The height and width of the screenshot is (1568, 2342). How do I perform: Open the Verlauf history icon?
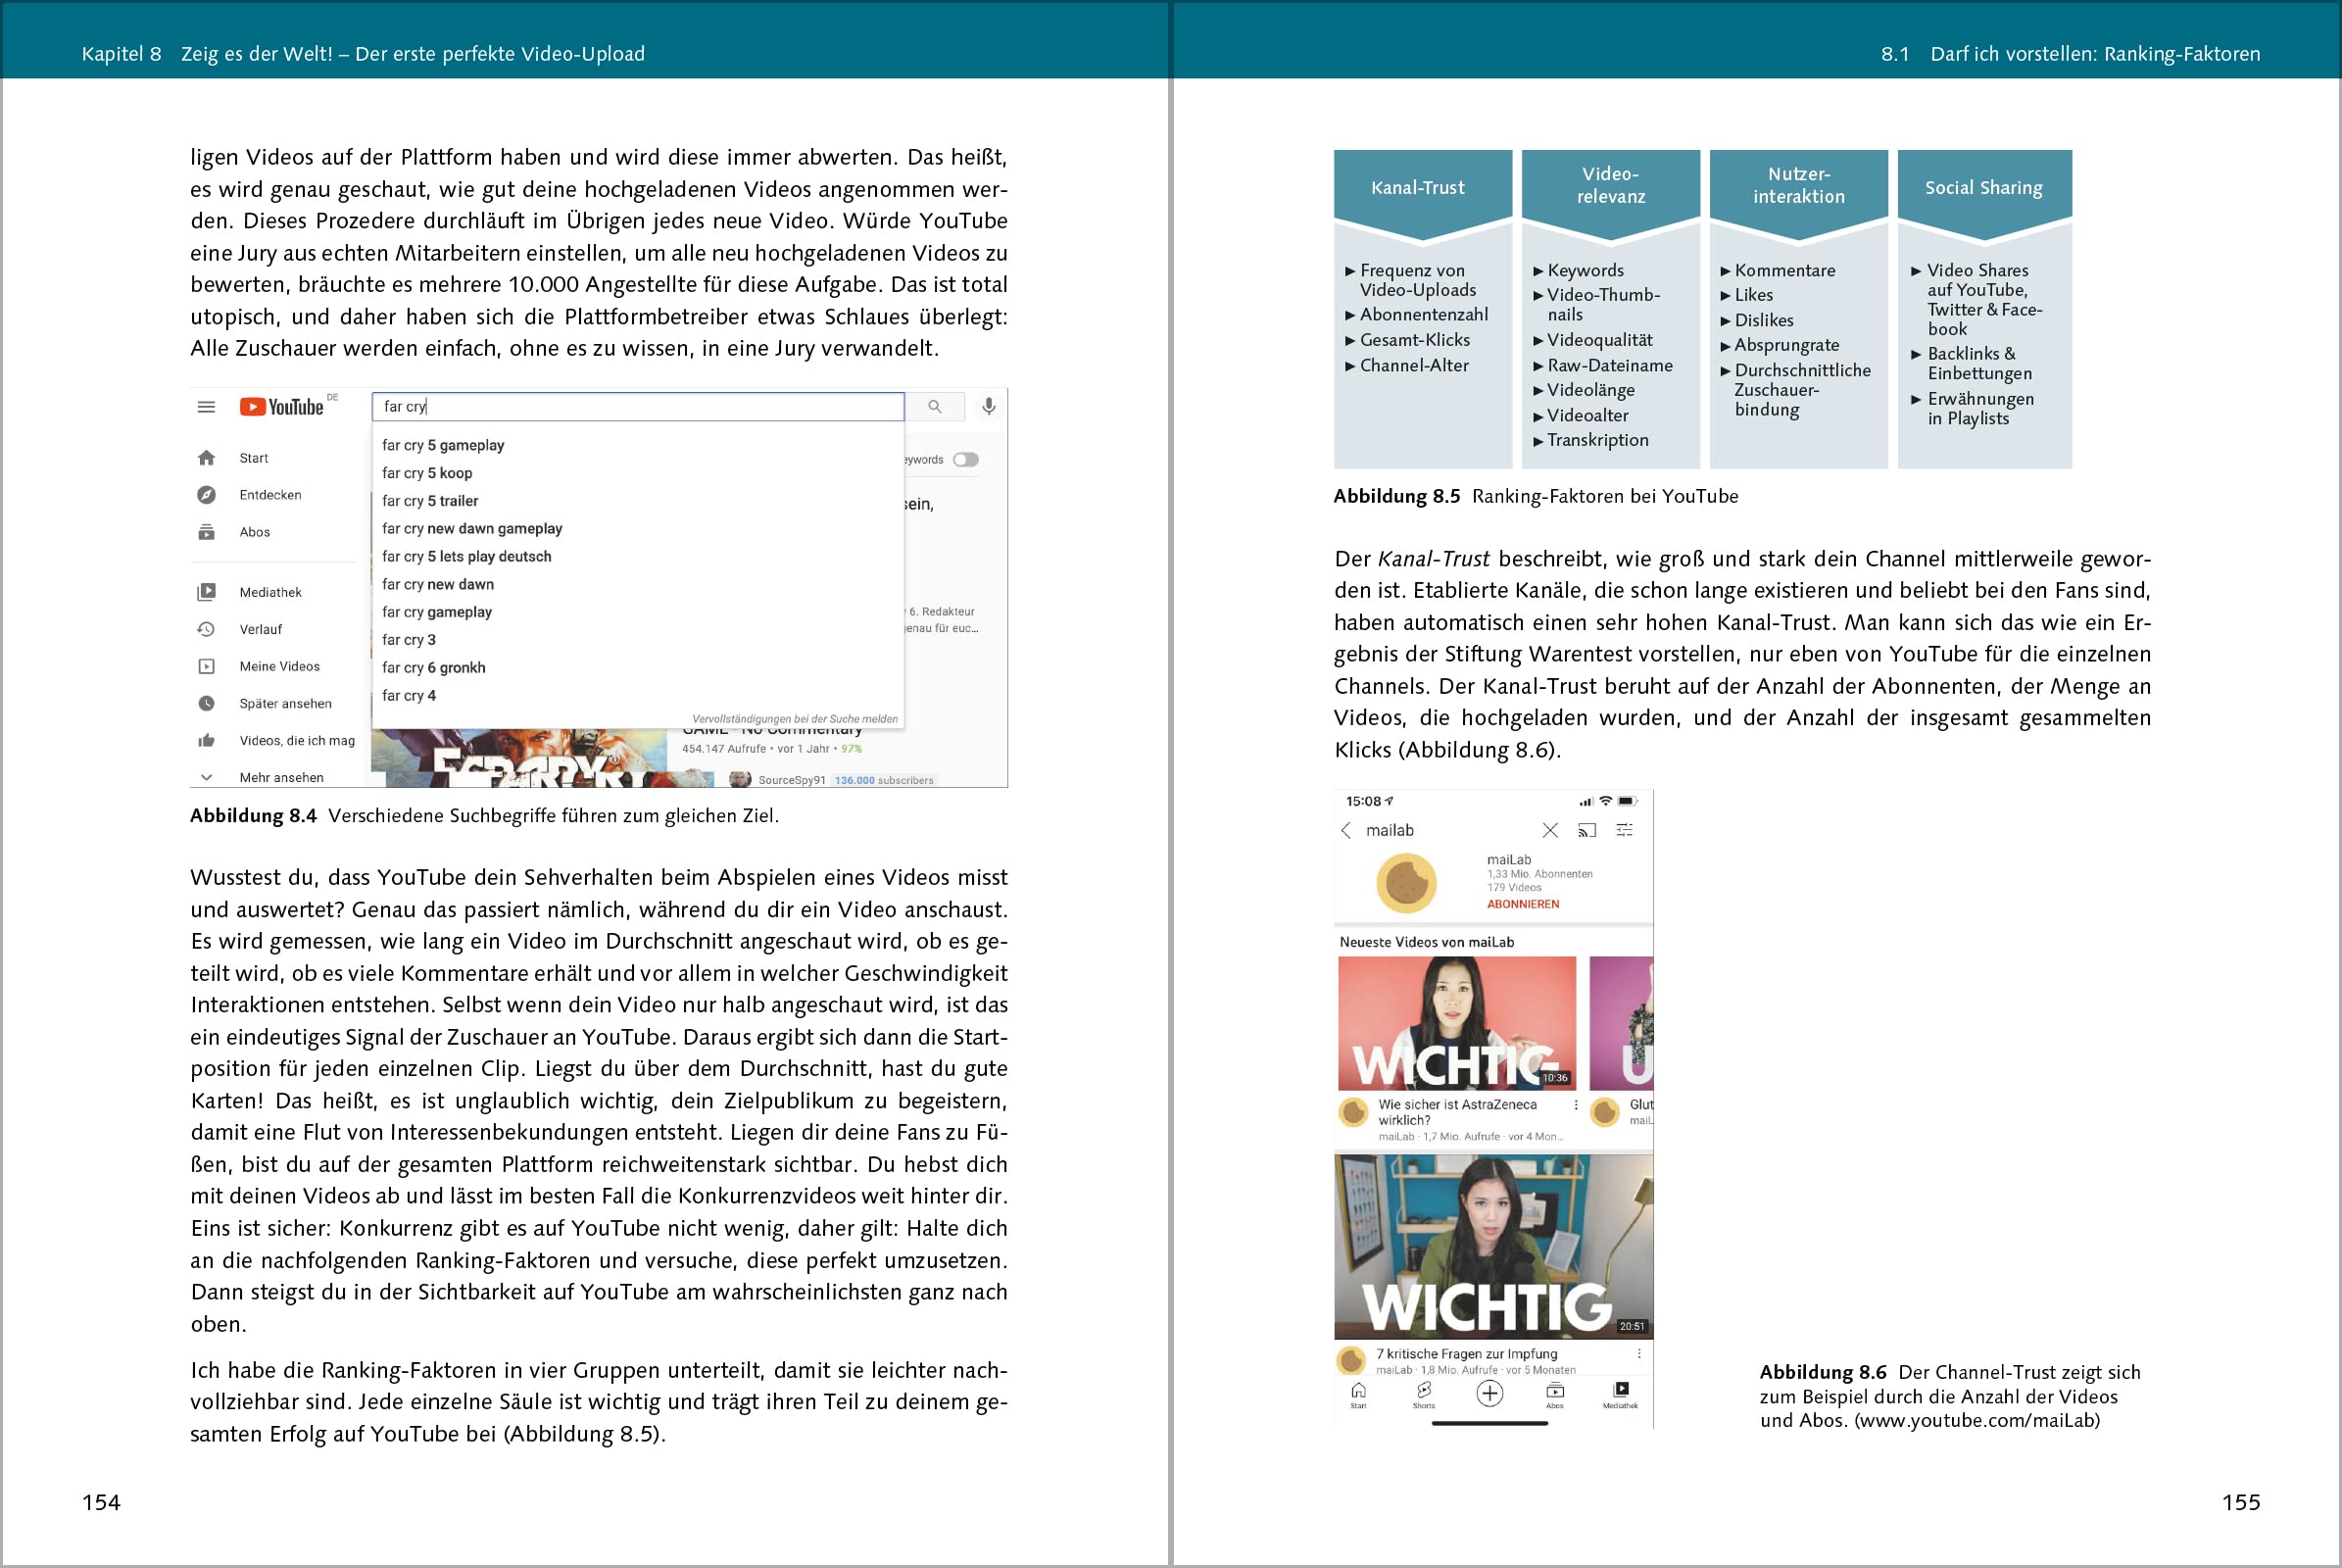click(x=206, y=629)
